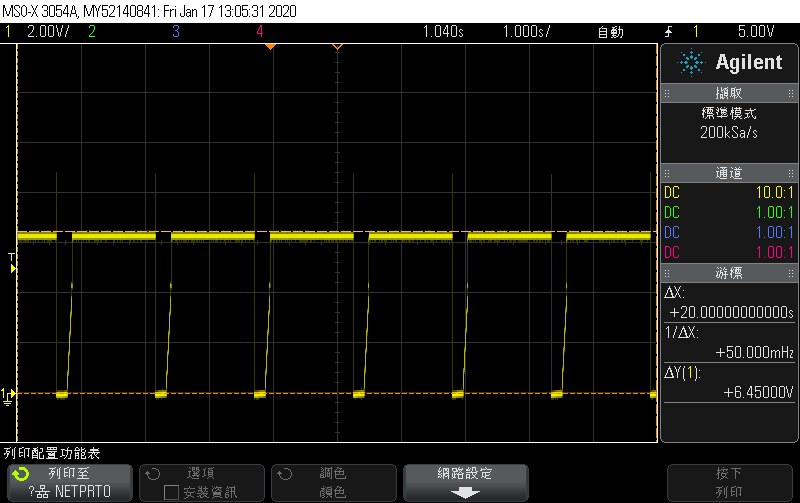
Task: Click the rotate knob icon on 選項 softkey
Action: pos(153,474)
